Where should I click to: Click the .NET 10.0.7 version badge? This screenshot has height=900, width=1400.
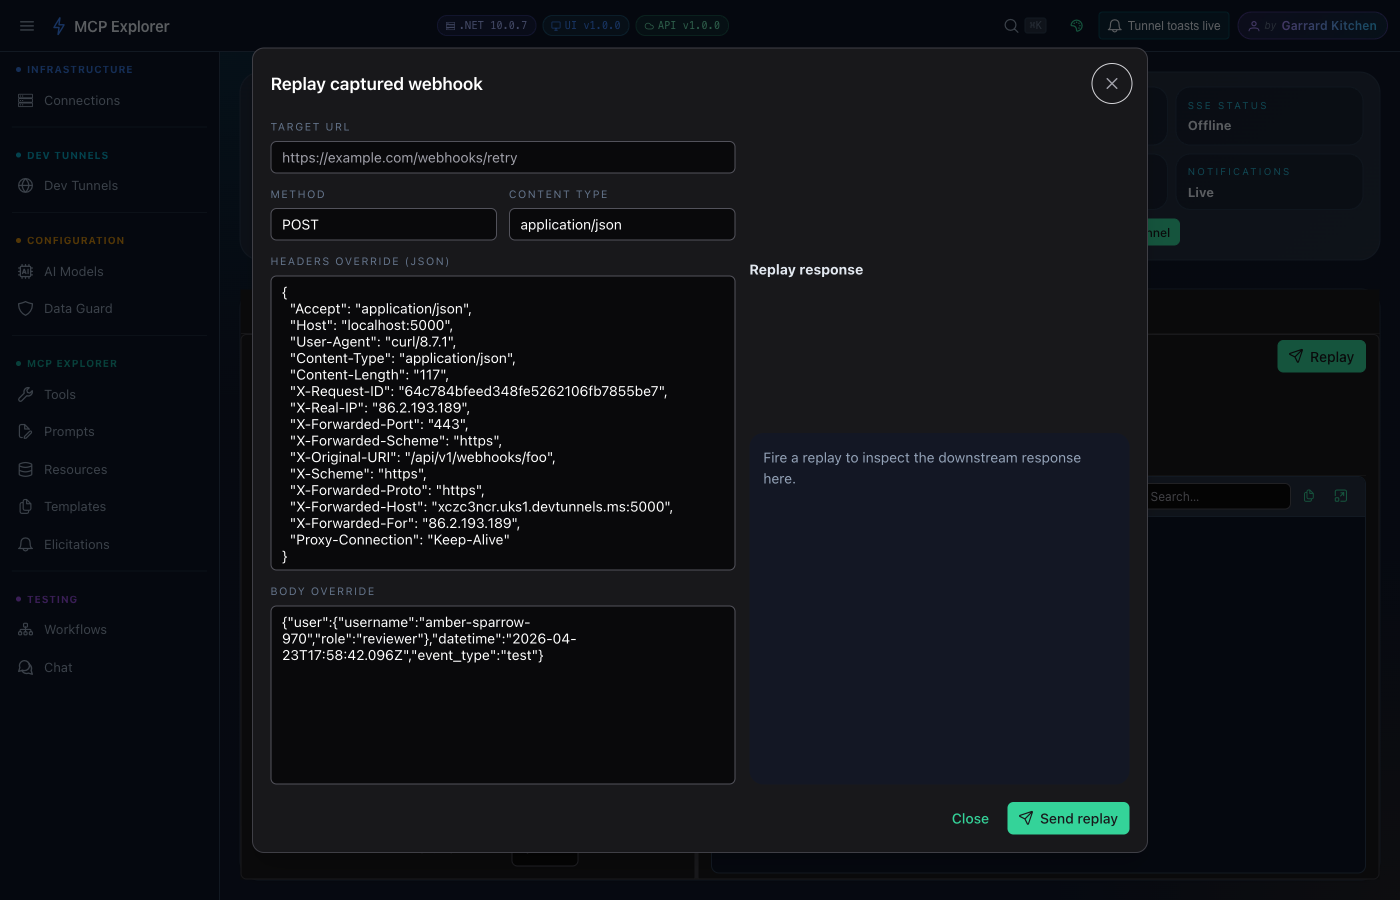[487, 26]
